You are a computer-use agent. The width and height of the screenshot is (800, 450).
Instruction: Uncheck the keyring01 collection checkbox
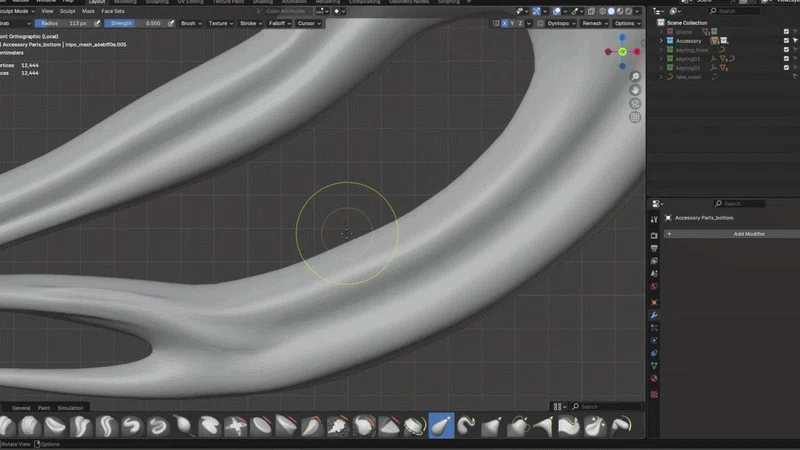(x=786, y=59)
